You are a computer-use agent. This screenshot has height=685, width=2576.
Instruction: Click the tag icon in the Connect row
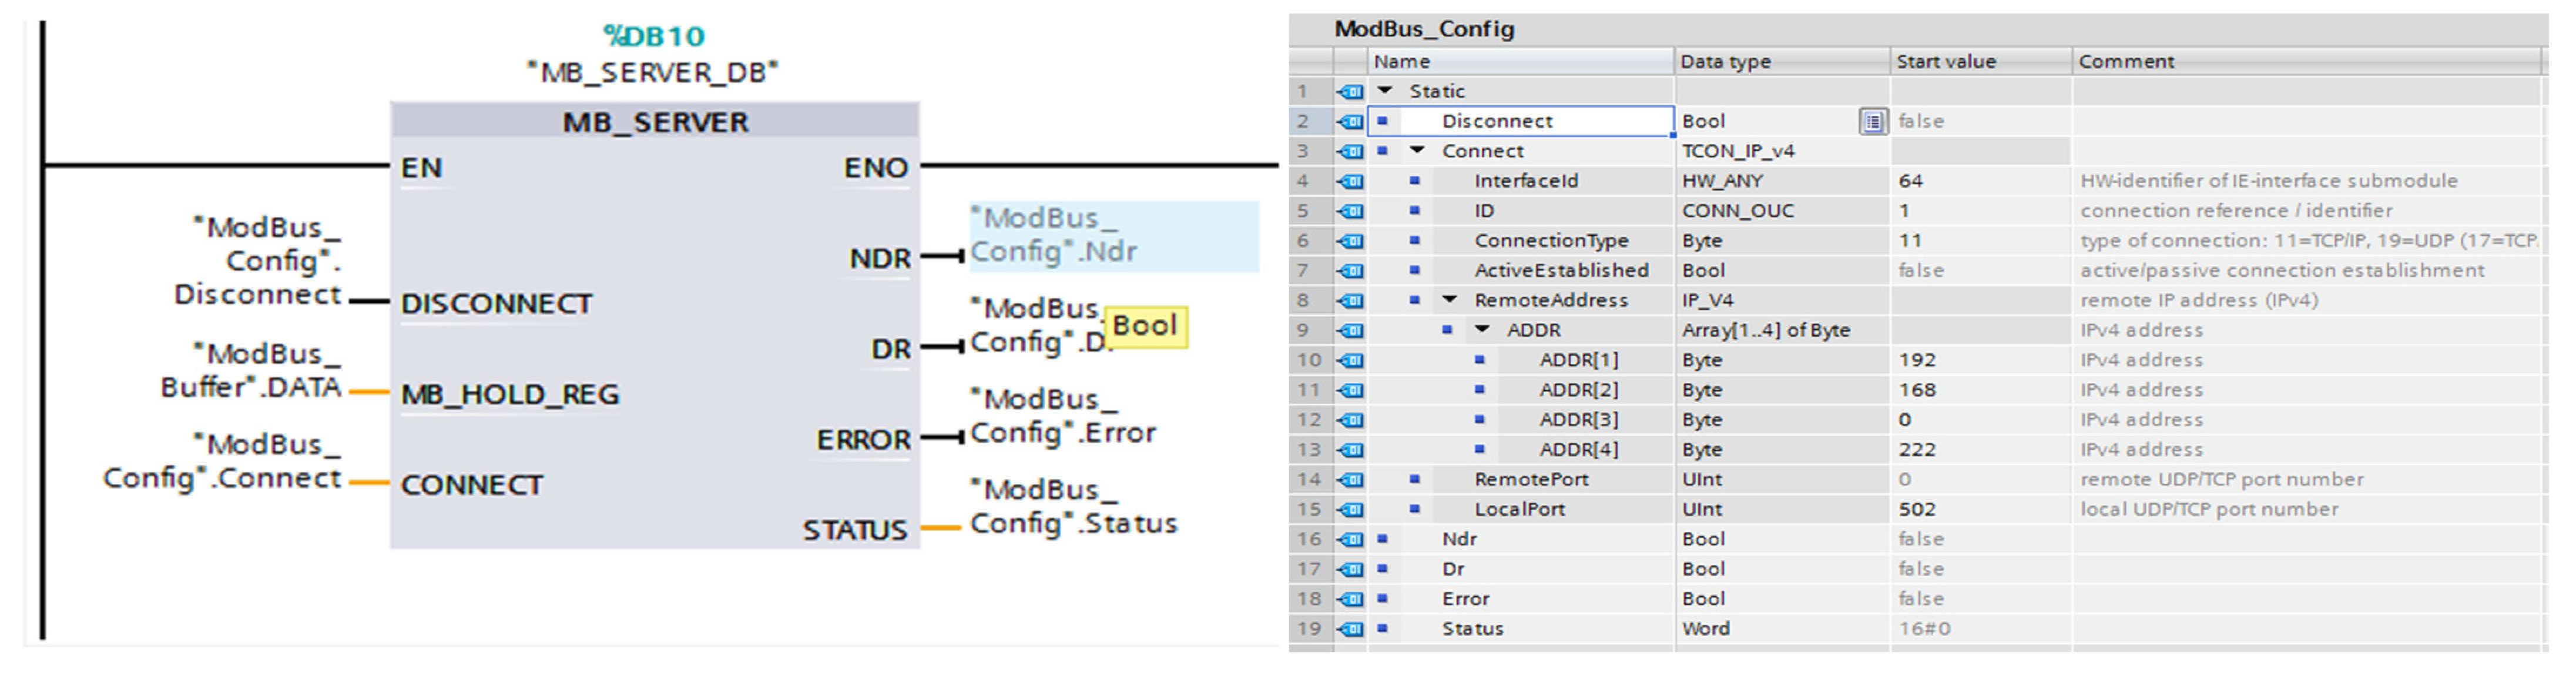(x=1350, y=151)
